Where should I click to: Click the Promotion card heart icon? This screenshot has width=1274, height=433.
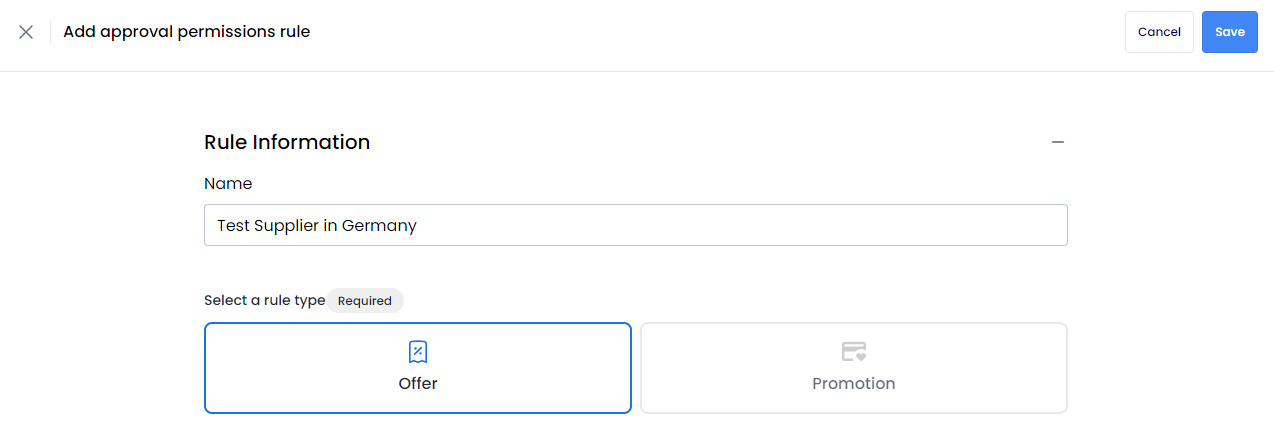click(853, 352)
